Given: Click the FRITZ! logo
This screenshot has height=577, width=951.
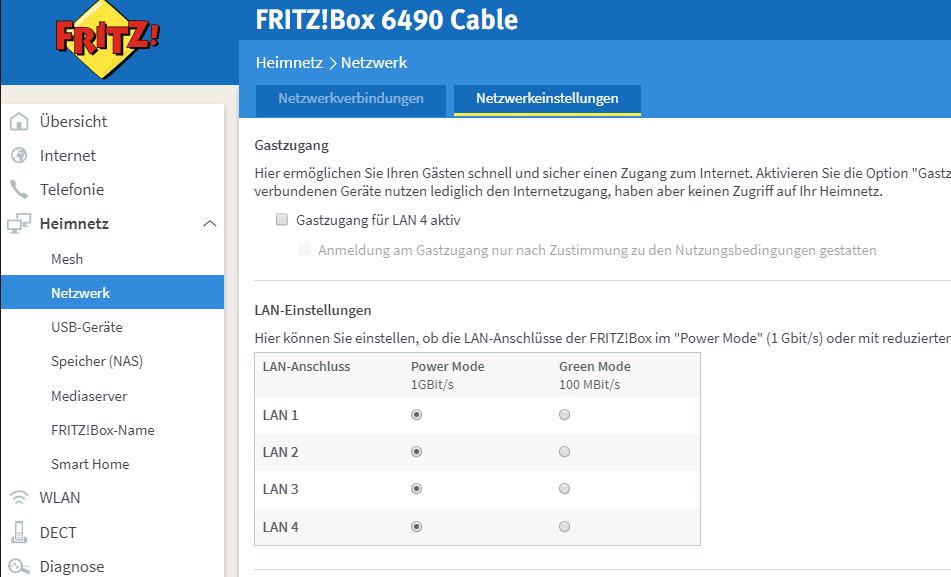Looking at the screenshot, I should (x=107, y=40).
